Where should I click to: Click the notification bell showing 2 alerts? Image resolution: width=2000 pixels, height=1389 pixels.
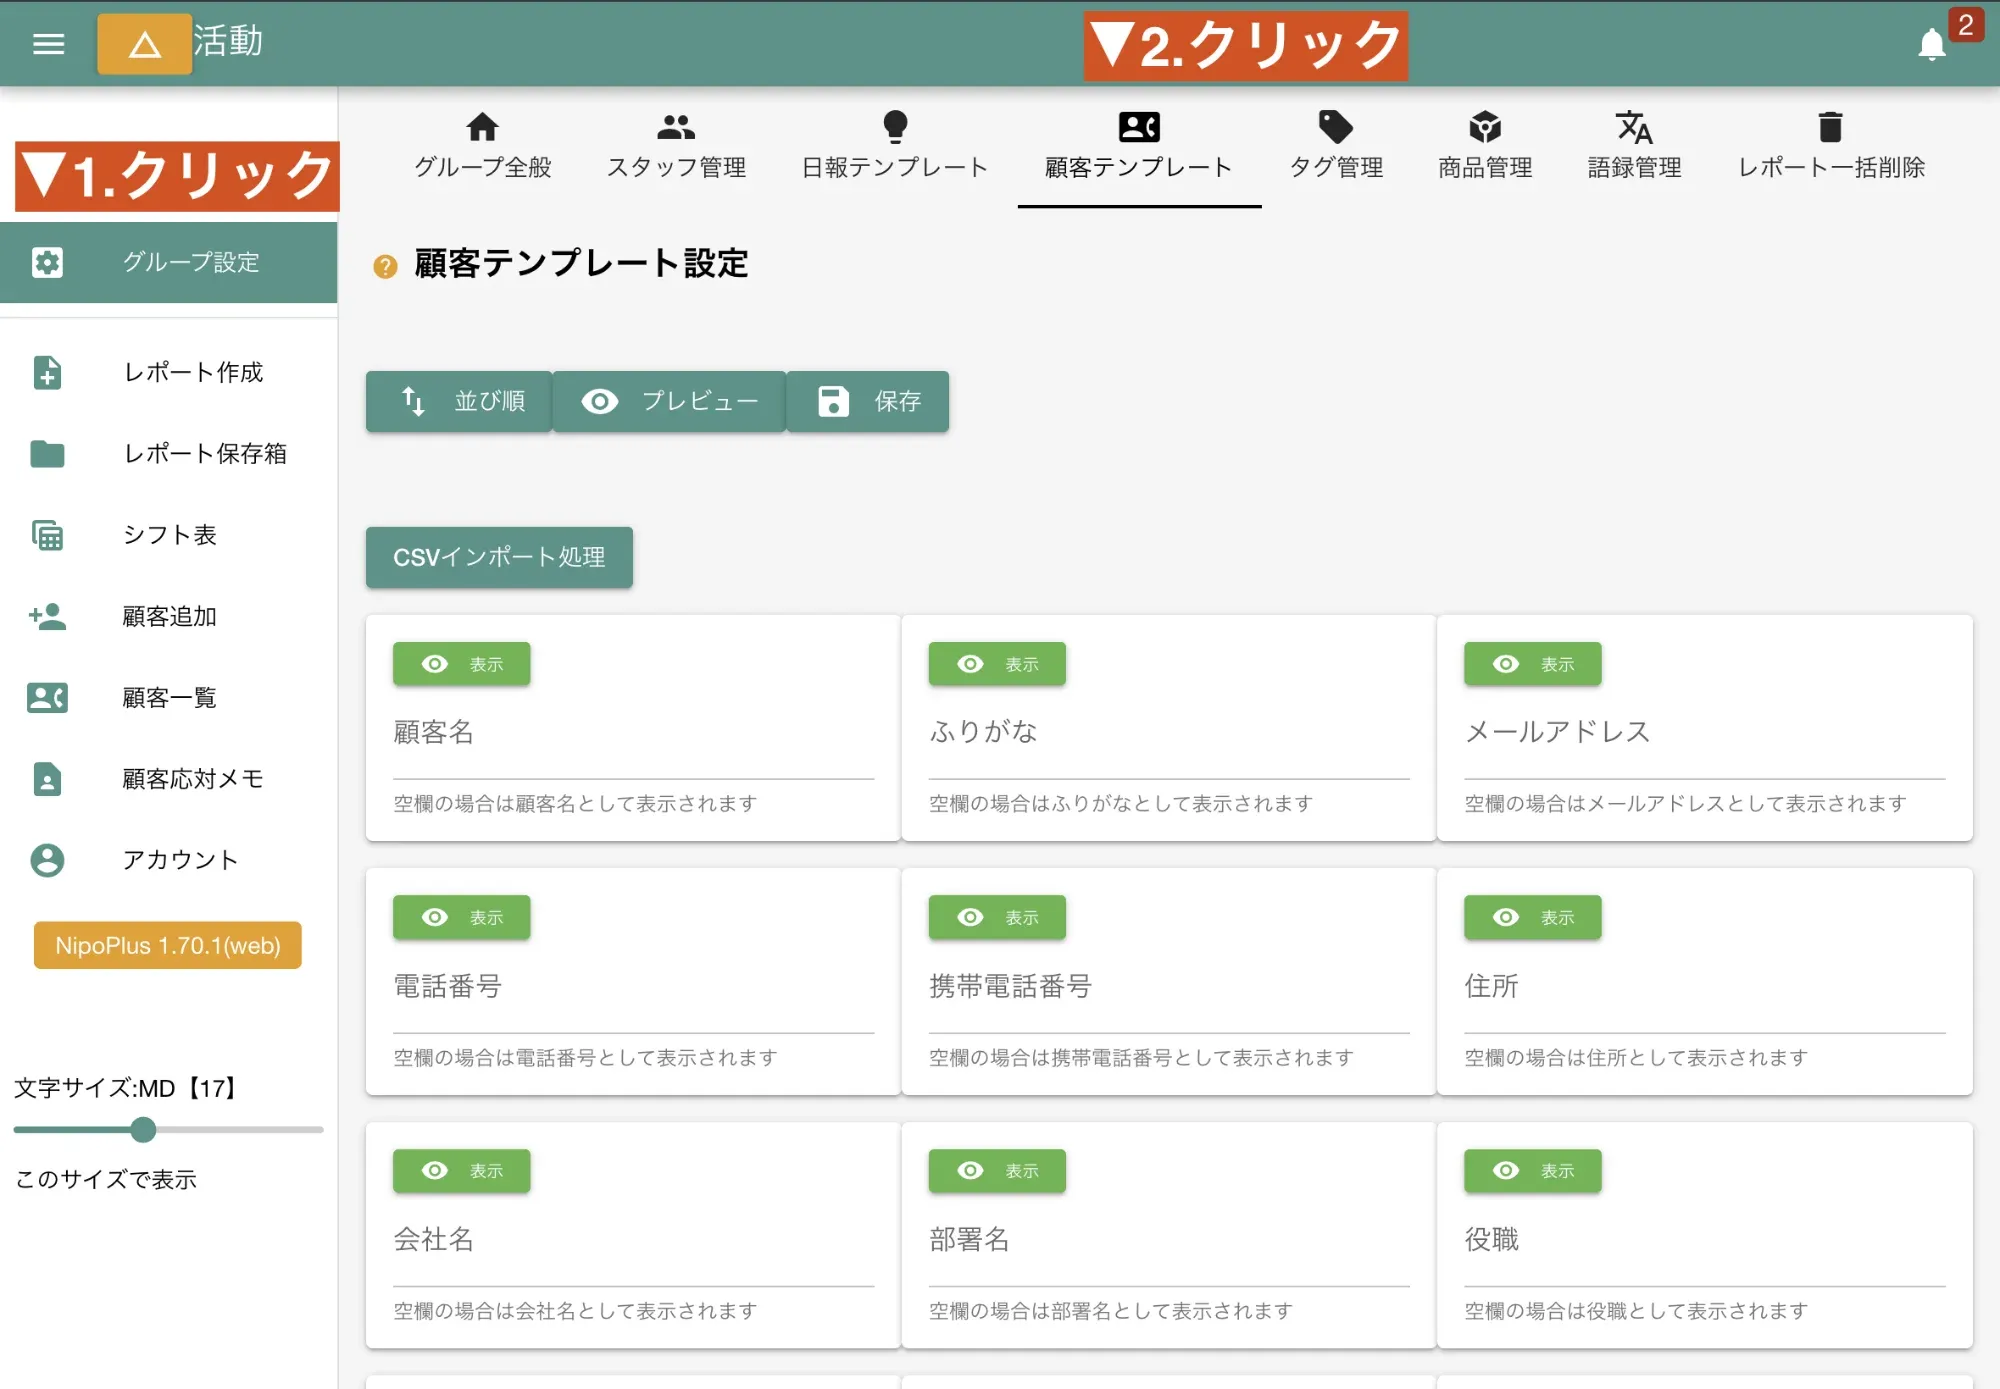(1933, 44)
